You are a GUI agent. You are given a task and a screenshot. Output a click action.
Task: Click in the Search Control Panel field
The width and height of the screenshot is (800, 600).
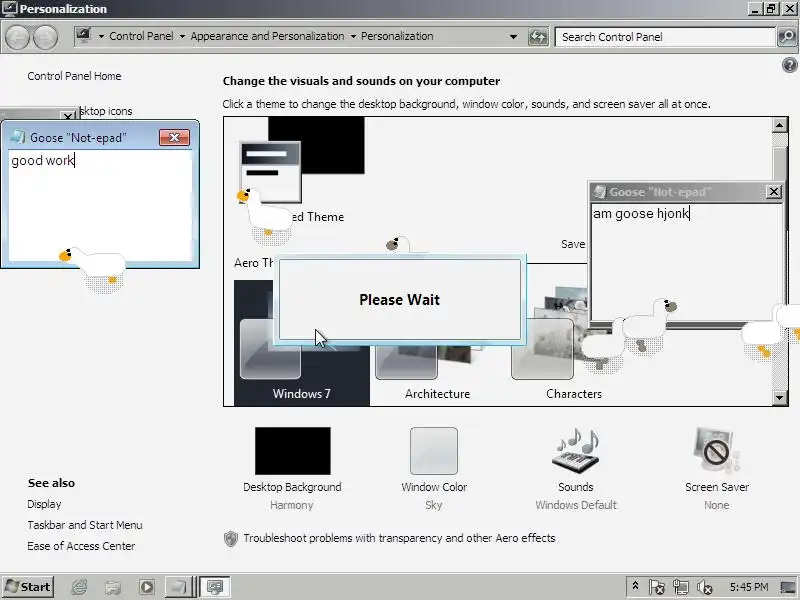coord(665,37)
